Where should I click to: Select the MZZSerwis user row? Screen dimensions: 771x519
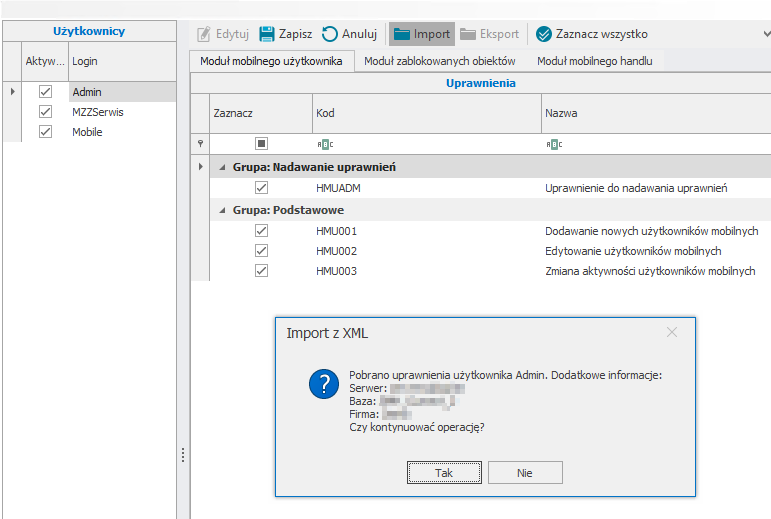tap(98, 112)
